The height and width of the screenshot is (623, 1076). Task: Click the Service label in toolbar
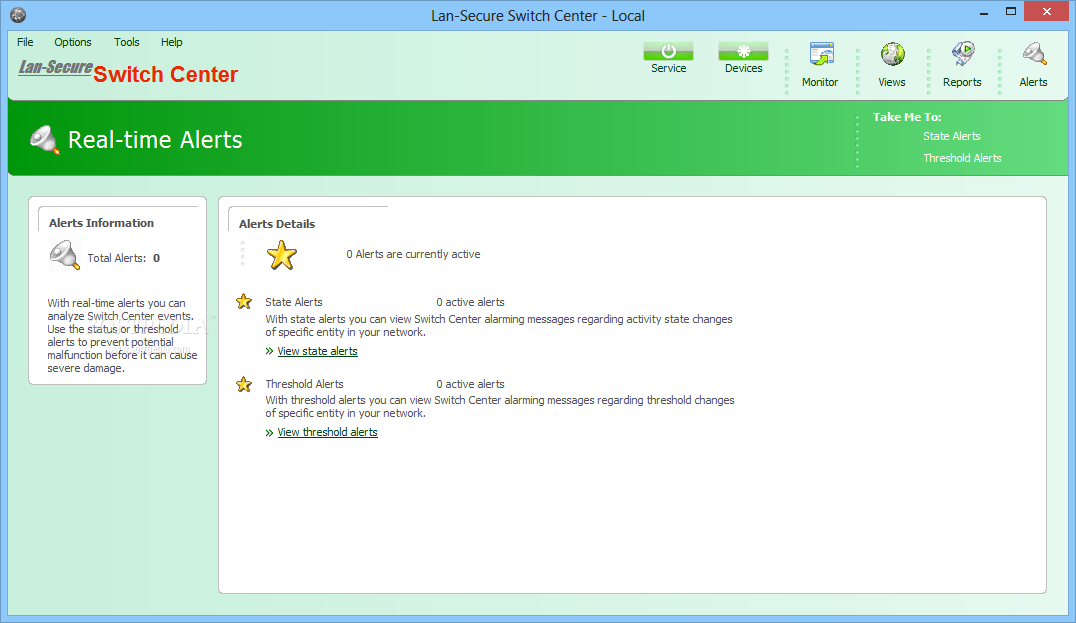point(668,68)
